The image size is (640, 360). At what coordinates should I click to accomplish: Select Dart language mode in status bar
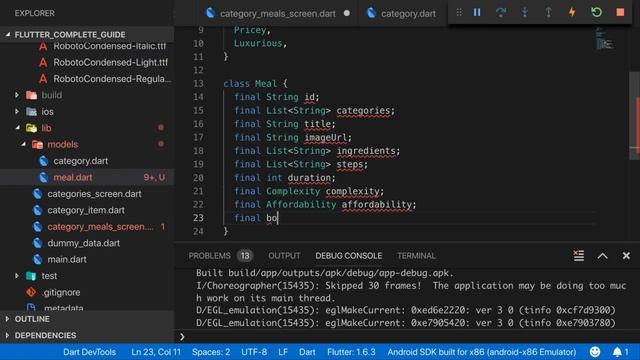(307, 352)
